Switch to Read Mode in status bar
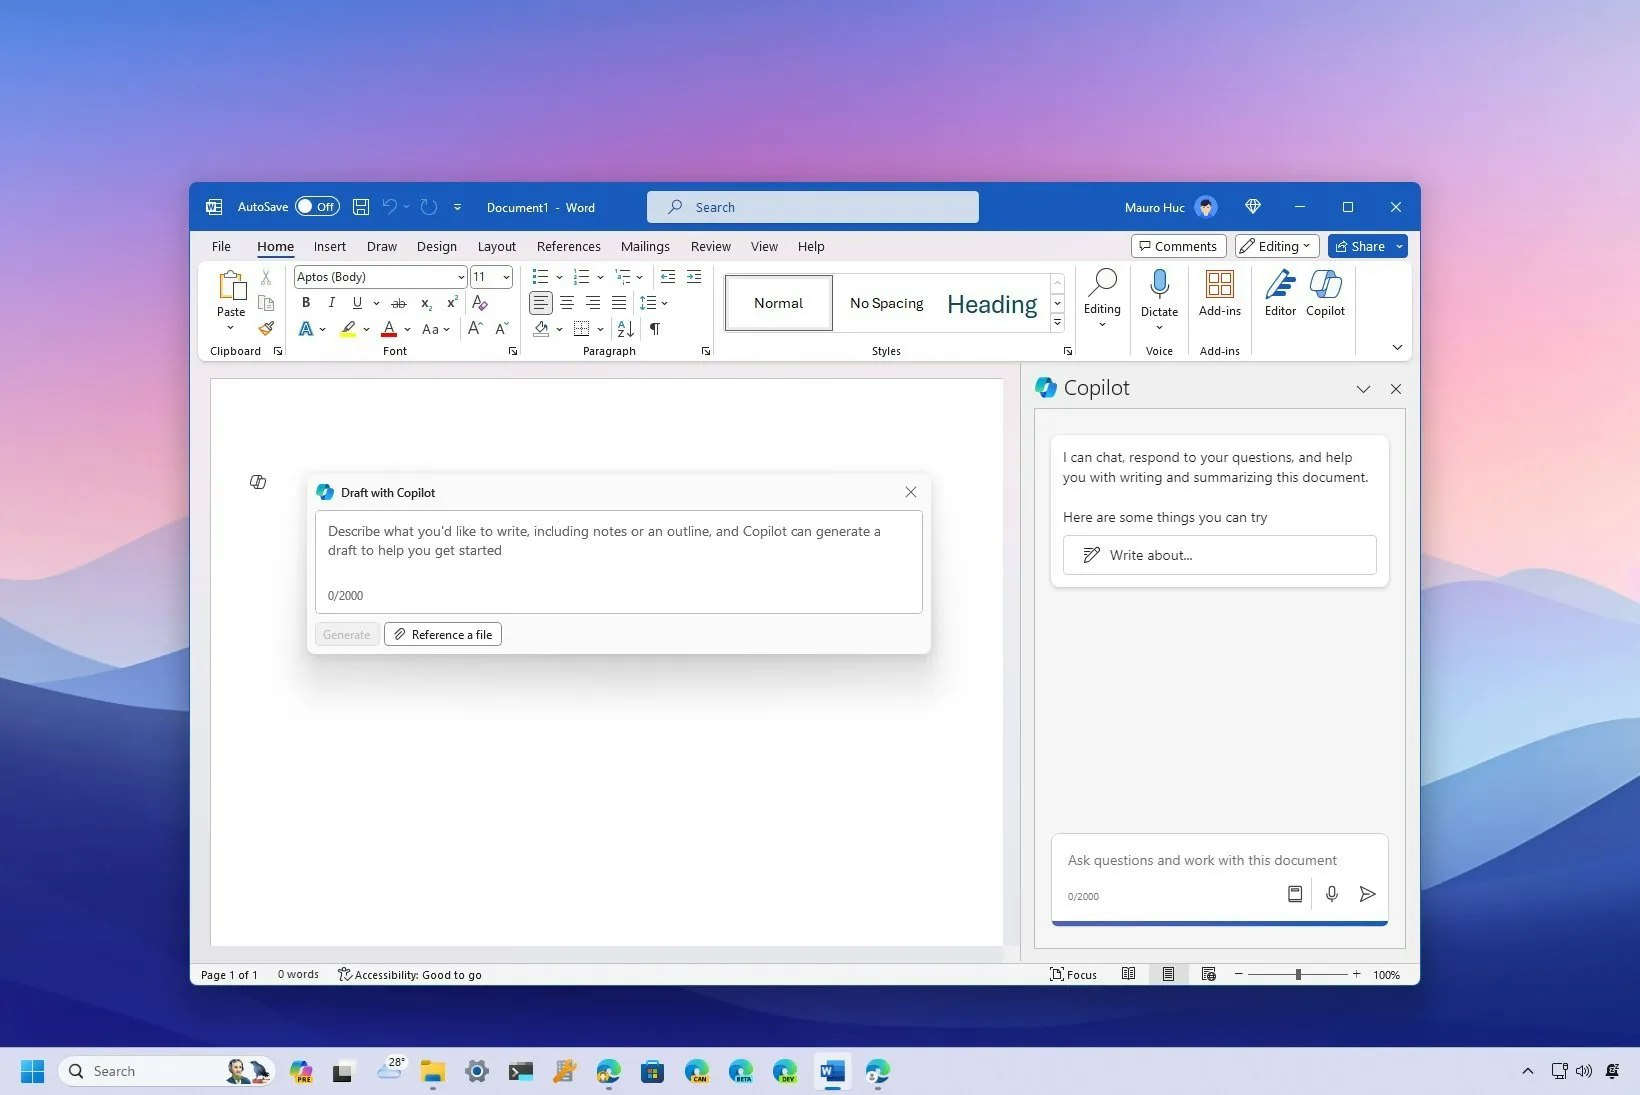 coord(1129,974)
